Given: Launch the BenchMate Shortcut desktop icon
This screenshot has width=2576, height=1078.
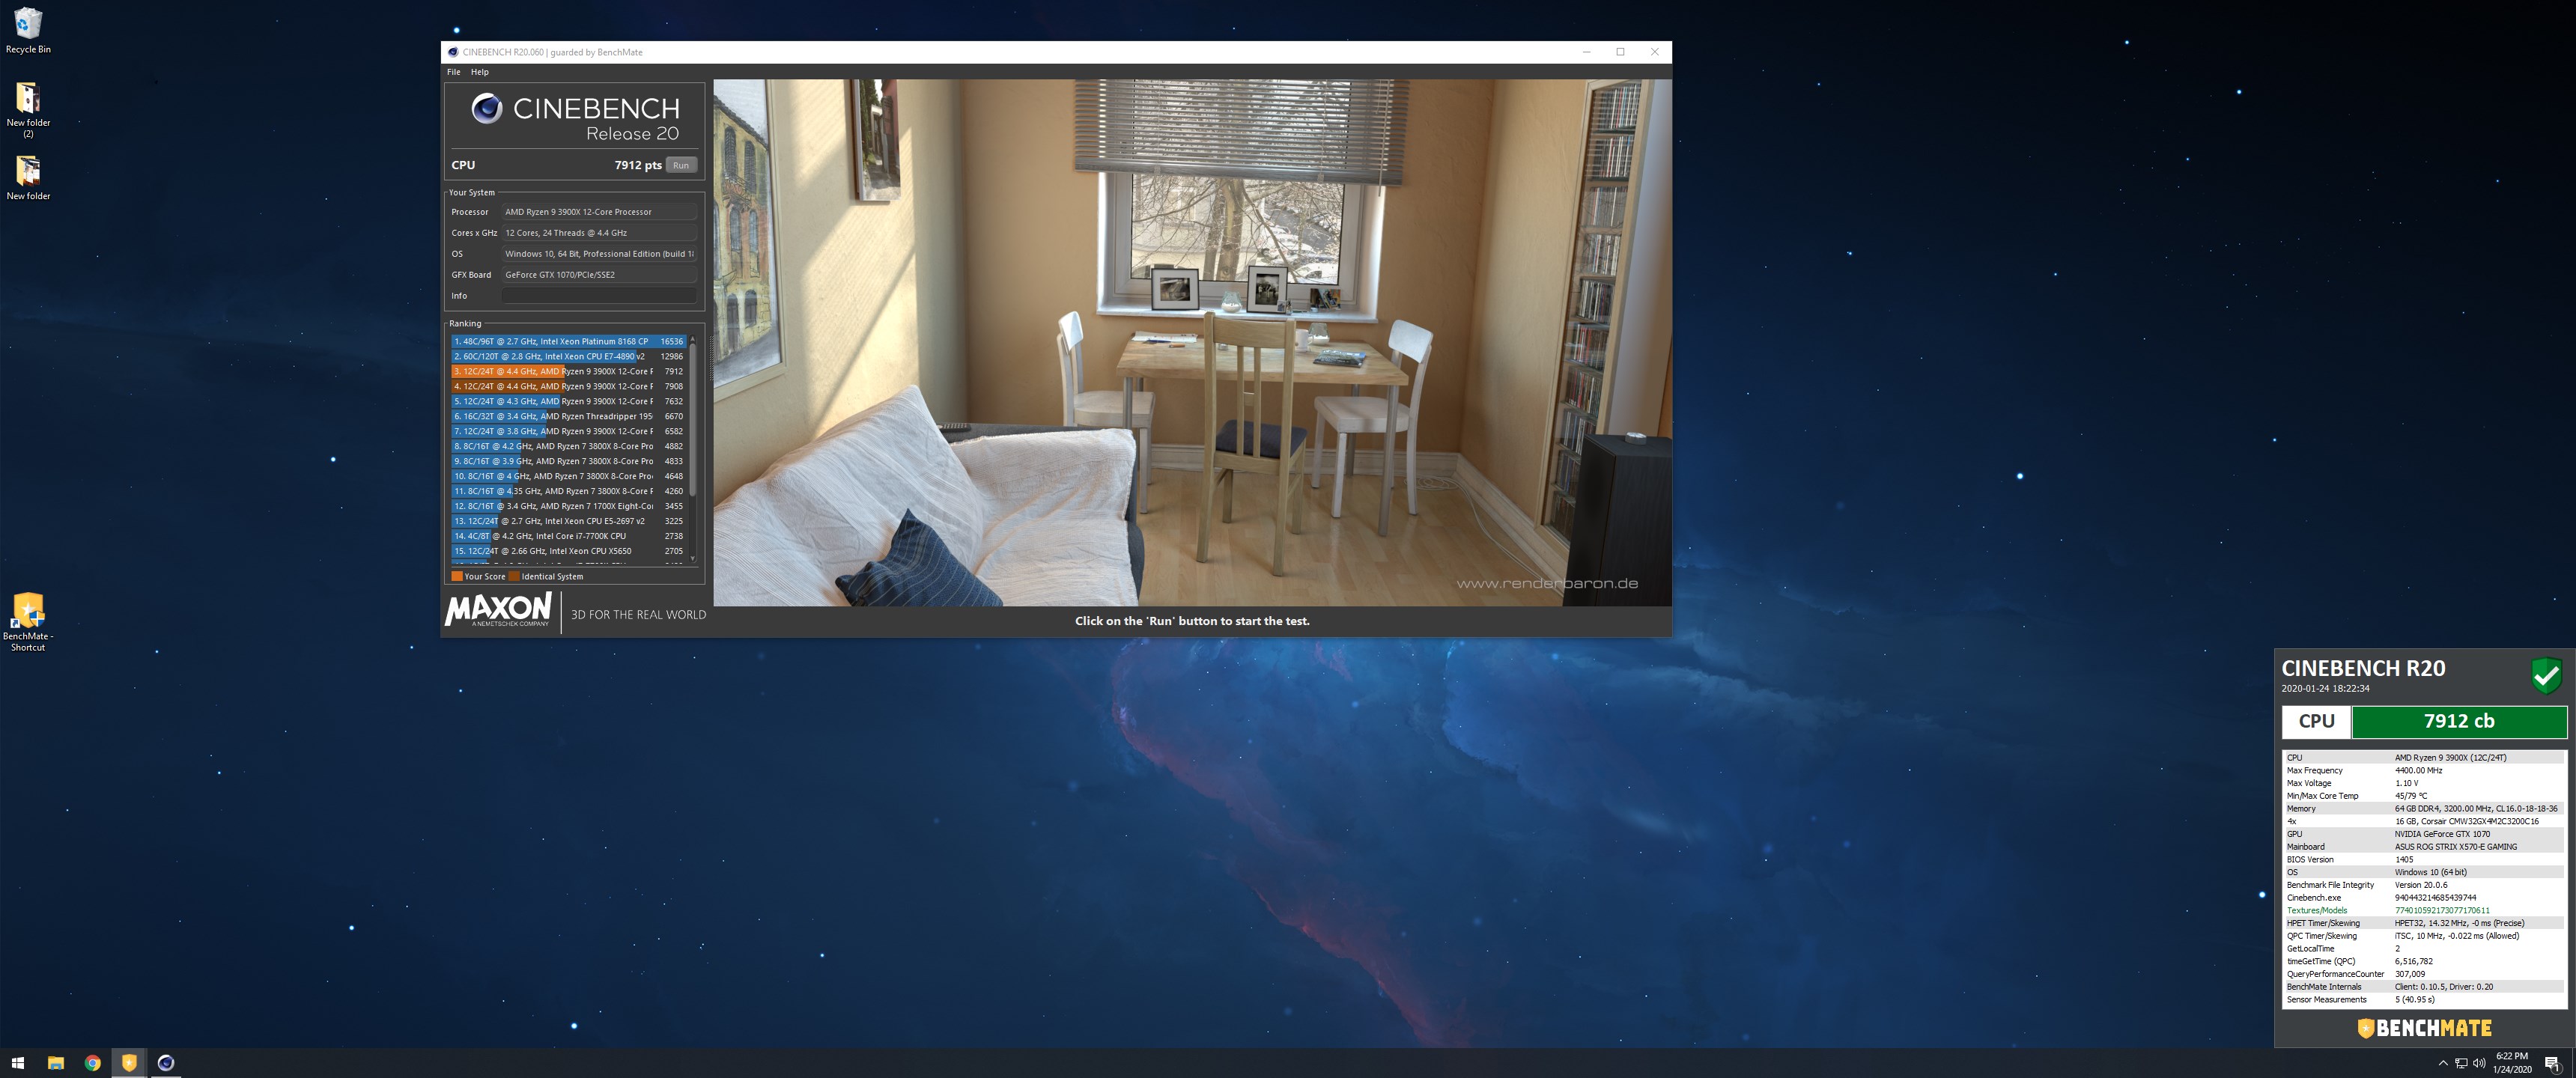Looking at the screenshot, I should click(x=28, y=621).
